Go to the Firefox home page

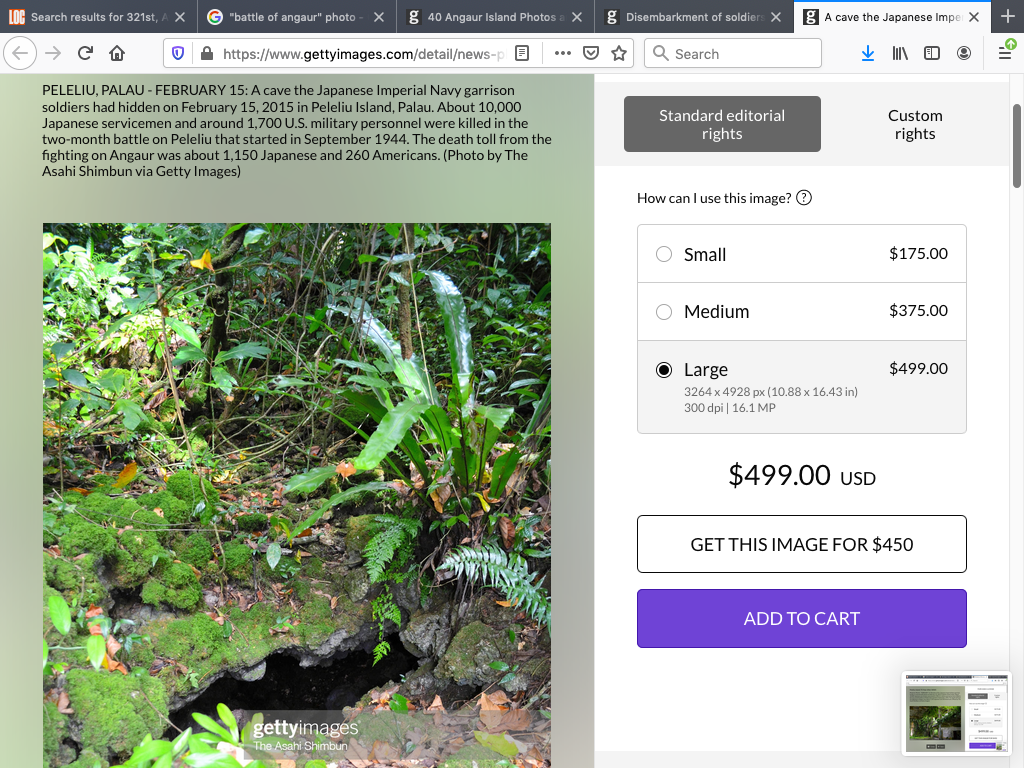tap(117, 53)
